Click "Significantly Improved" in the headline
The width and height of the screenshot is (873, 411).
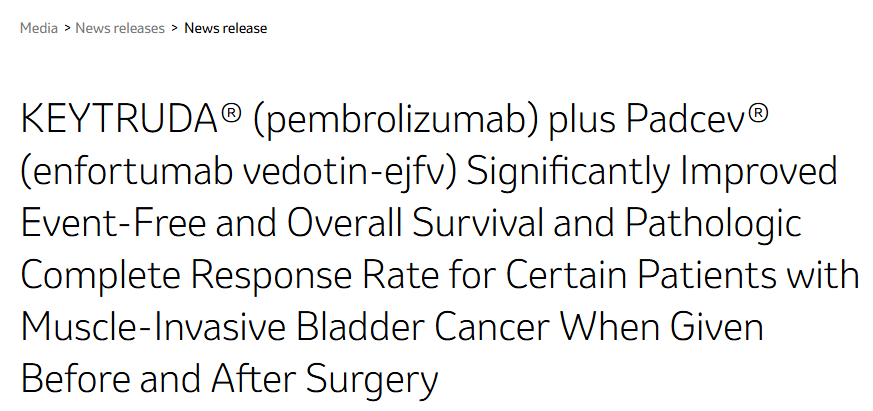tap(652, 172)
